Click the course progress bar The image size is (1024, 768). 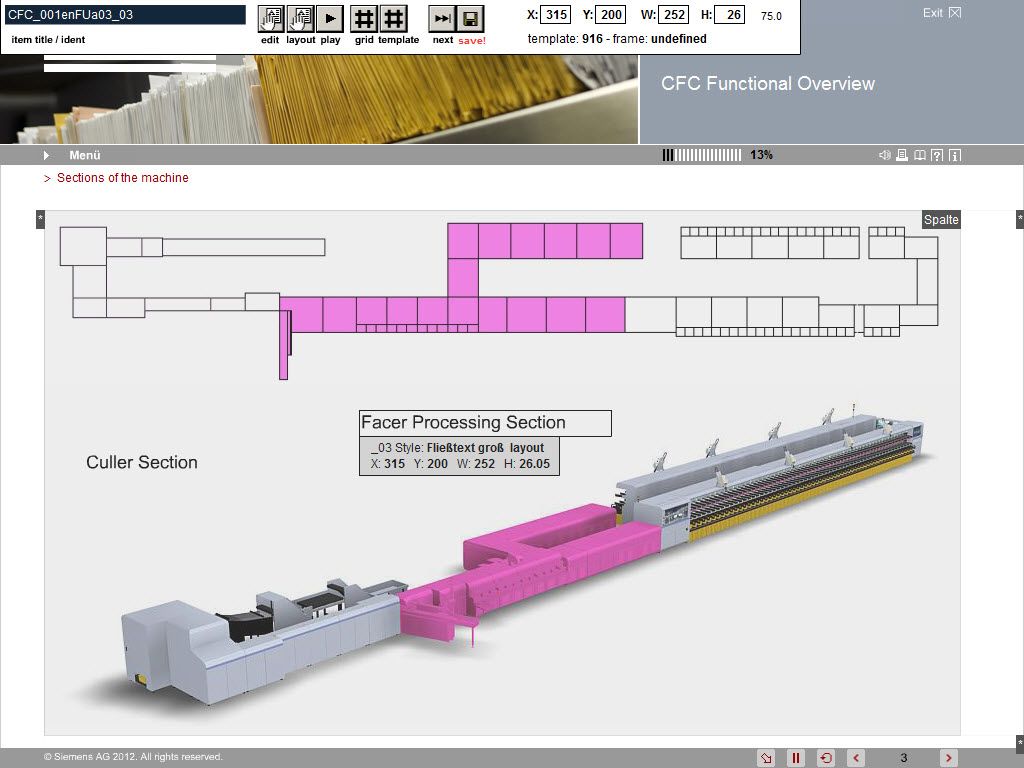pos(702,155)
